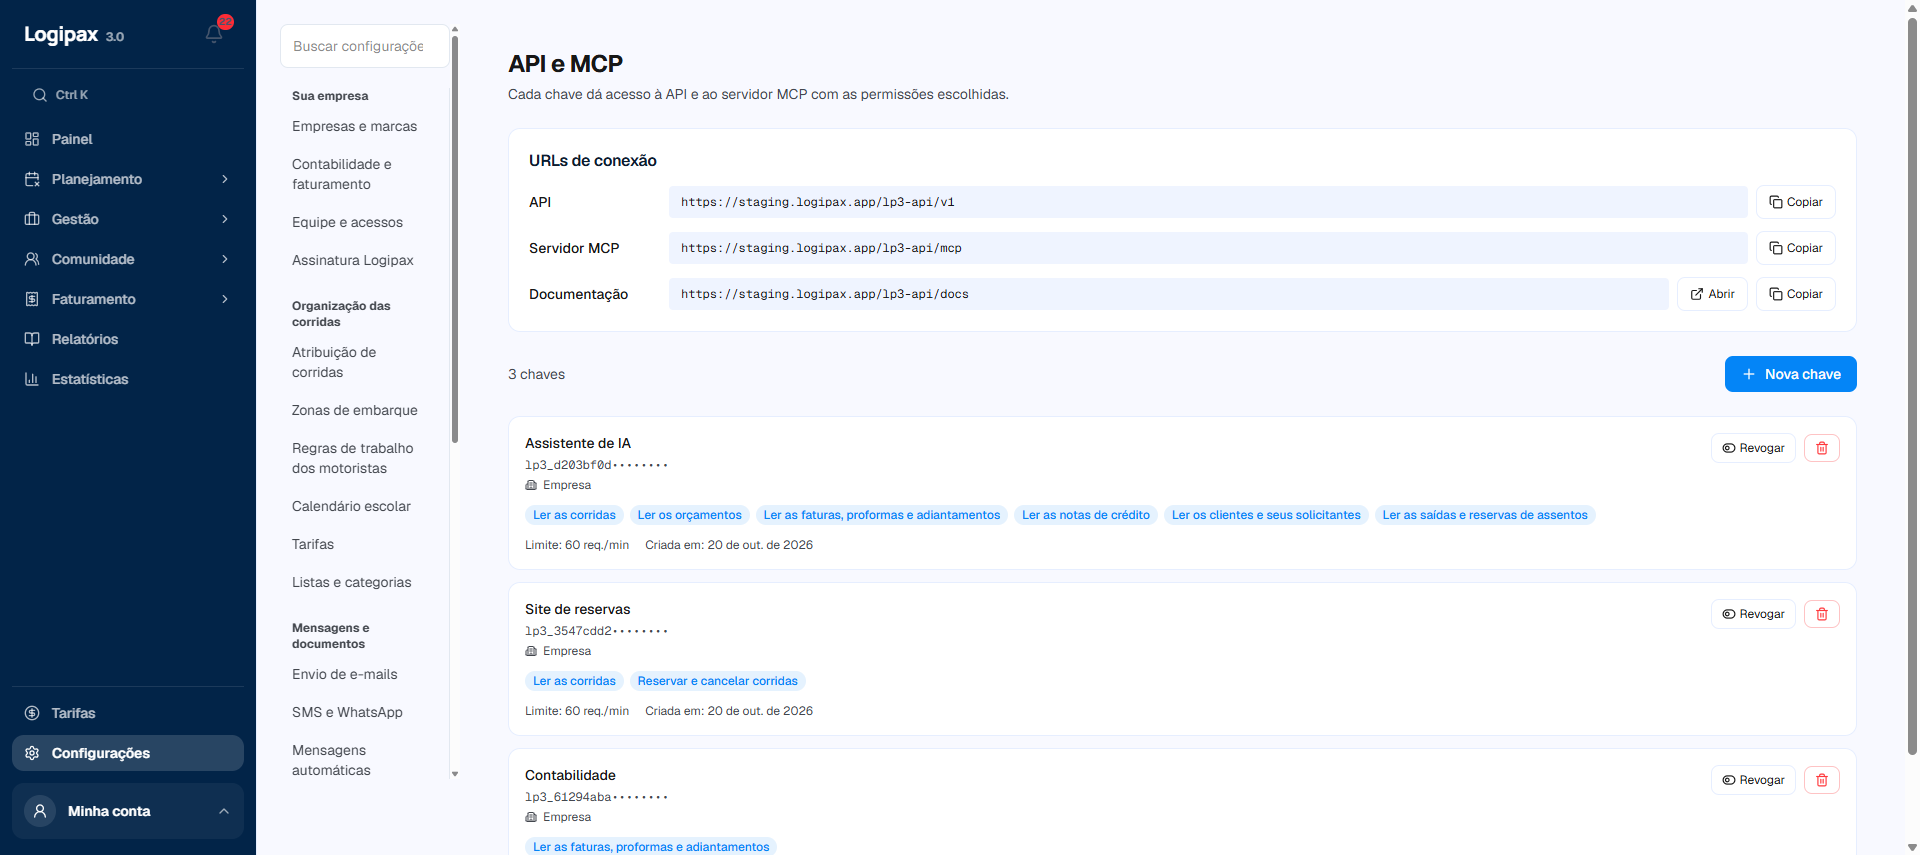Expand the Gestão menu chevron

click(225, 219)
